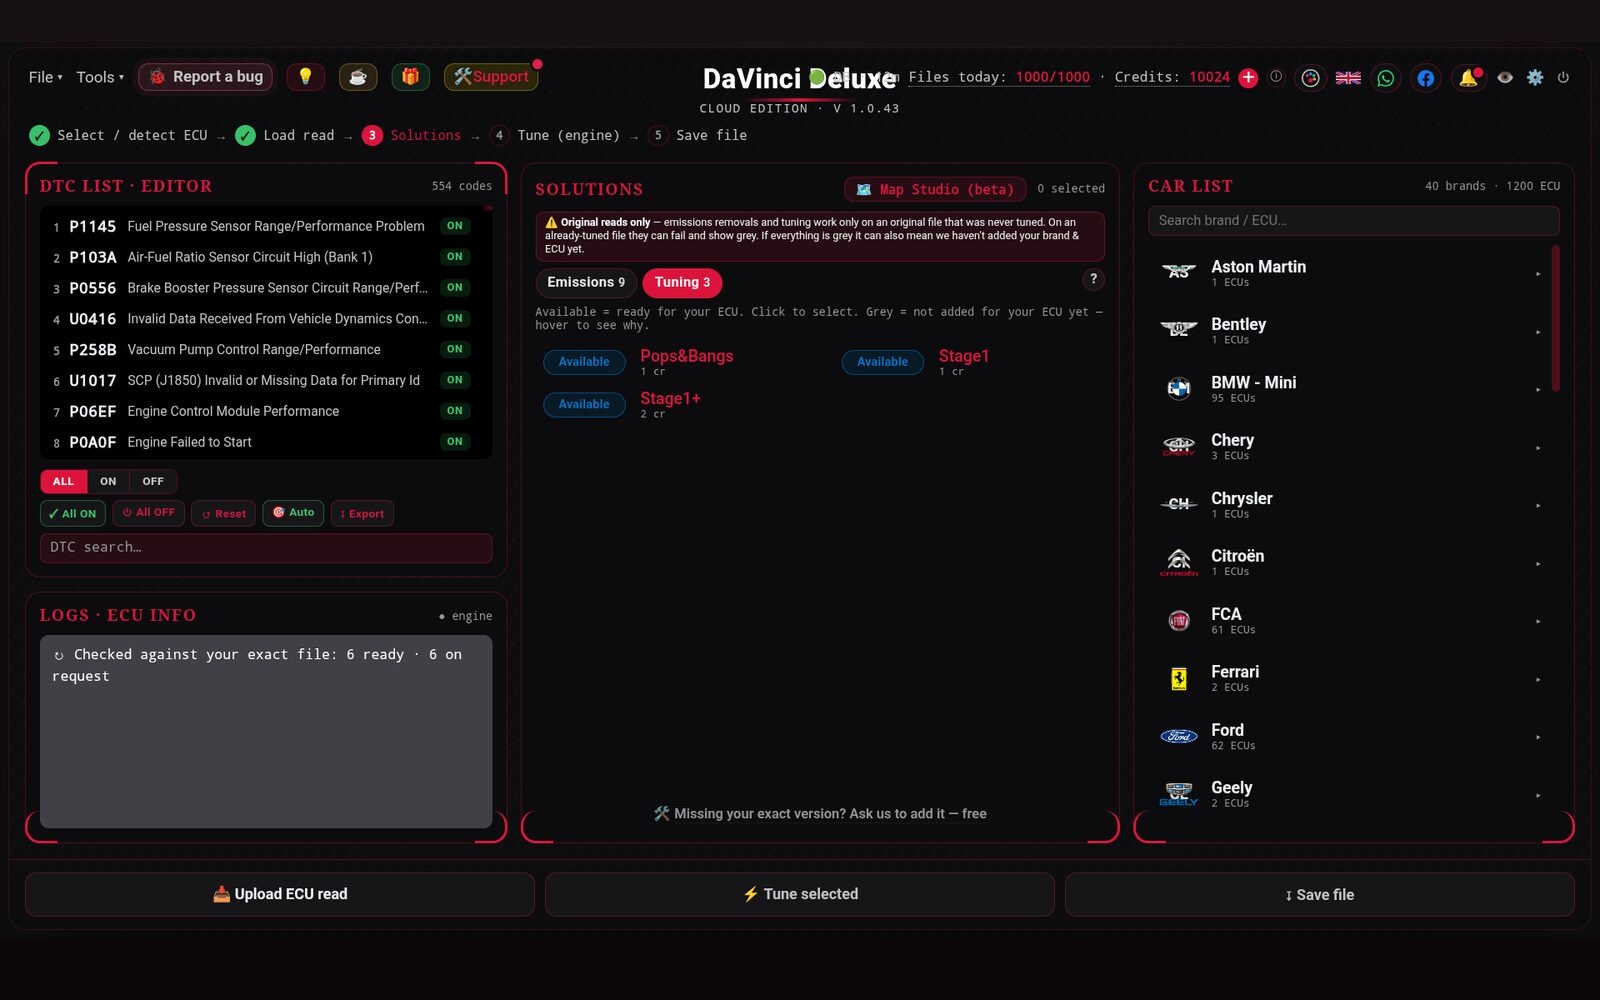The width and height of the screenshot is (1600, 1000).
Task: Open the solutions help question mark
Action: coord(1093,280)
